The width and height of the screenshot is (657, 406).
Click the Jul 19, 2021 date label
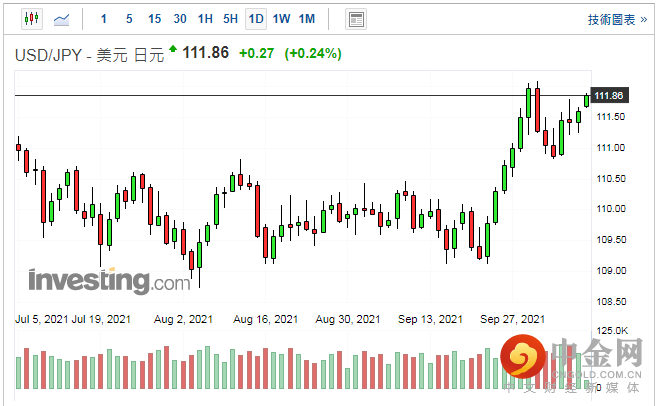101,319
